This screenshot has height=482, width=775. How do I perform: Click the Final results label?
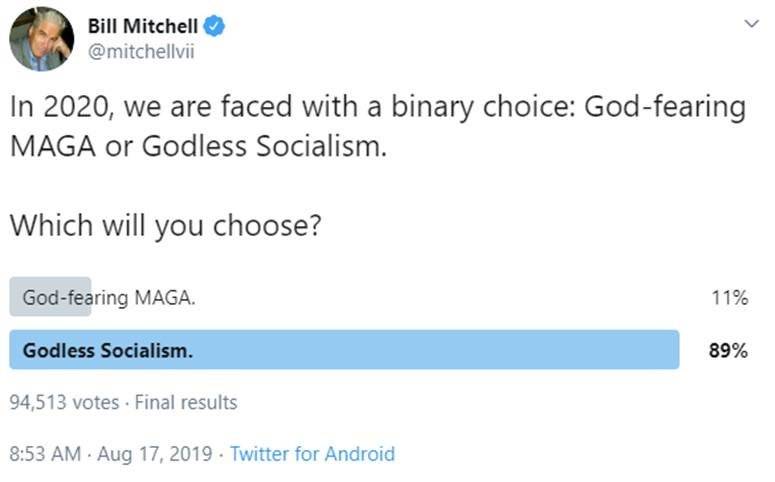point(186,402)
